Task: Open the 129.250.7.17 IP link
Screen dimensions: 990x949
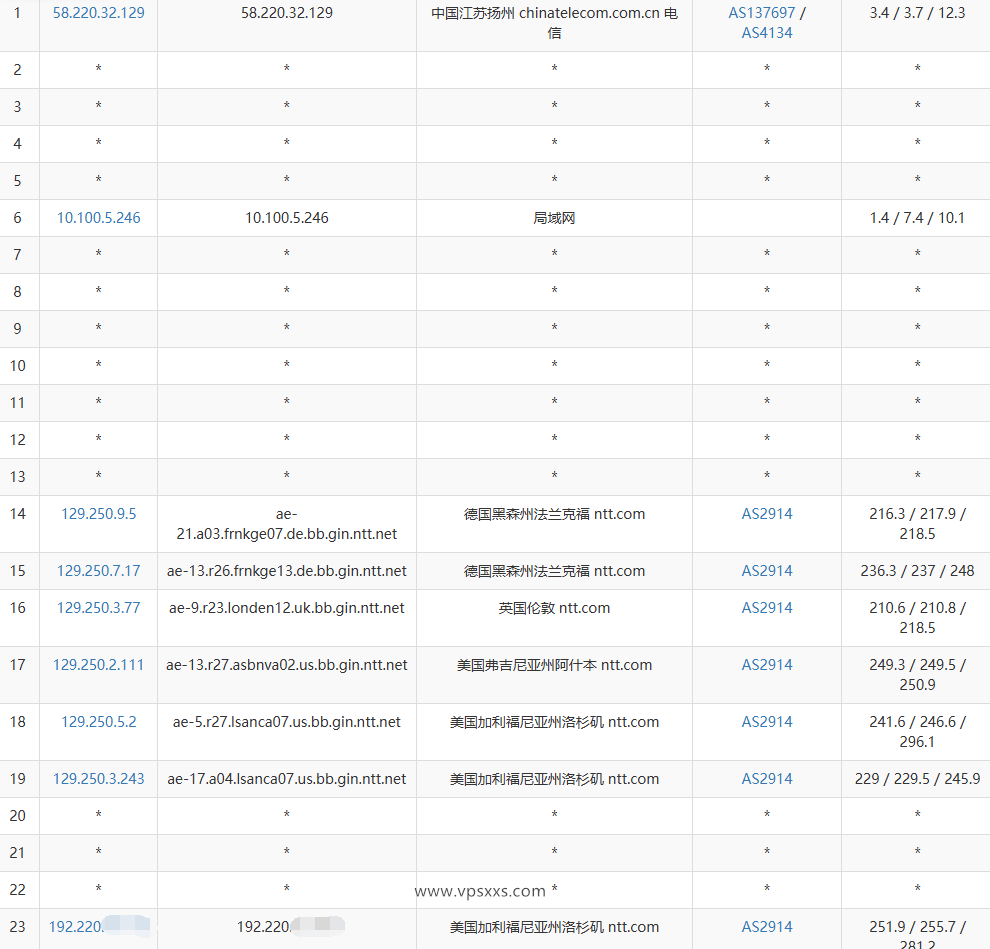Action: tap(98, 571)
